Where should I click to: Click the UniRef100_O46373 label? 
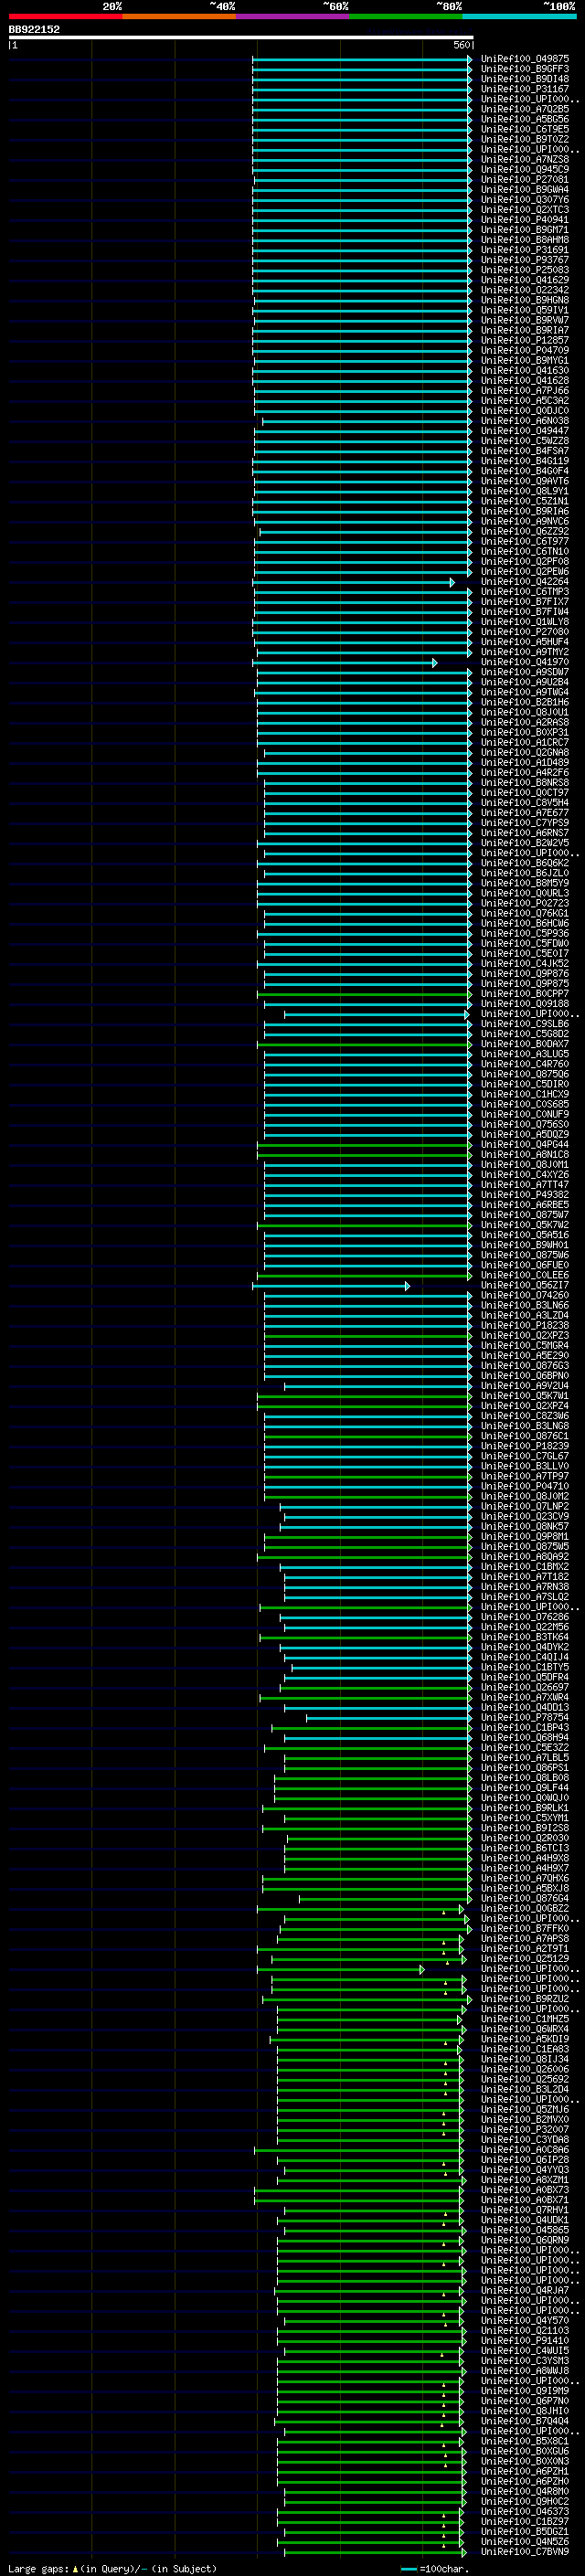click(x=524, y=2512)
